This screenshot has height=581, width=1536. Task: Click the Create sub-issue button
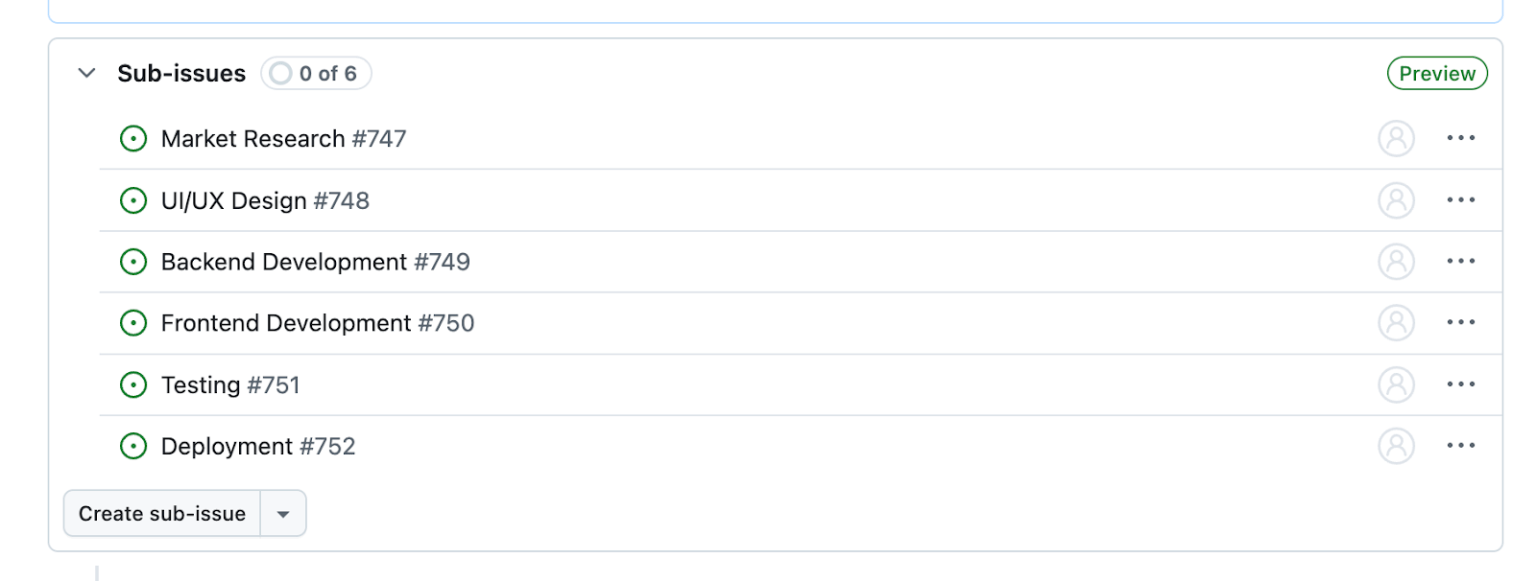coord(163,513)
